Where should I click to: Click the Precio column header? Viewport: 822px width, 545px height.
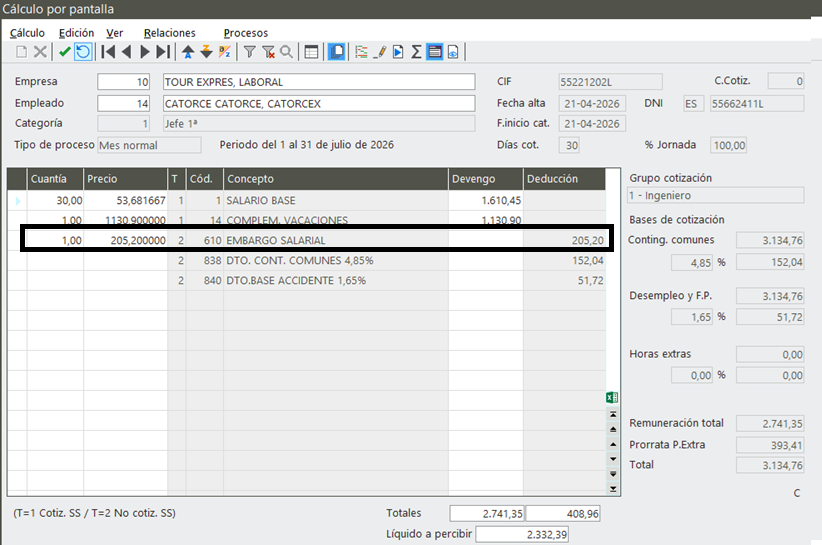(x=125, y=179)
